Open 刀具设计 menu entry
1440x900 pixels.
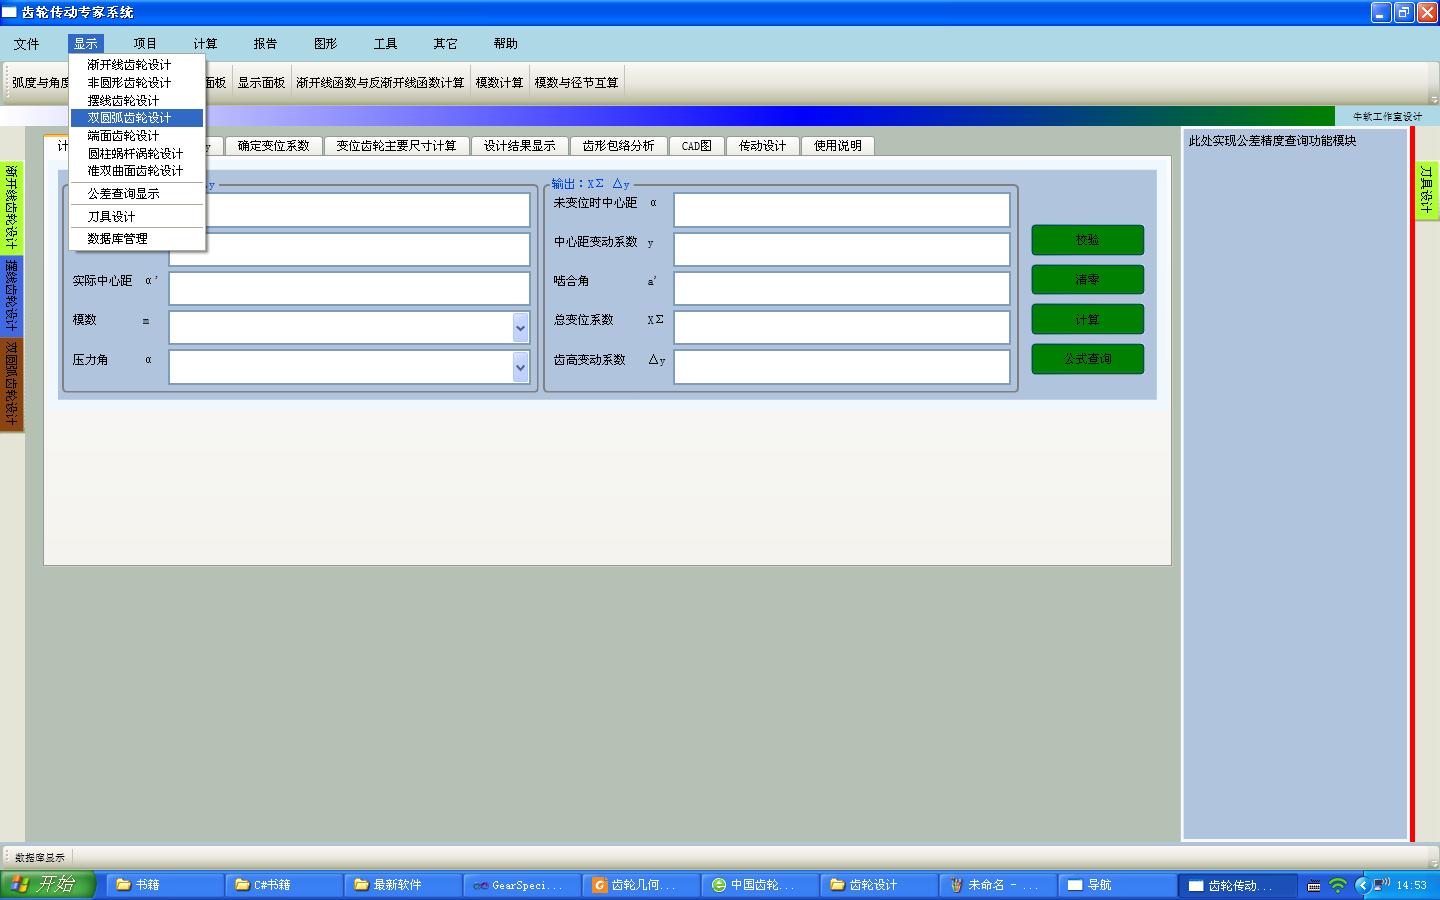137,216
